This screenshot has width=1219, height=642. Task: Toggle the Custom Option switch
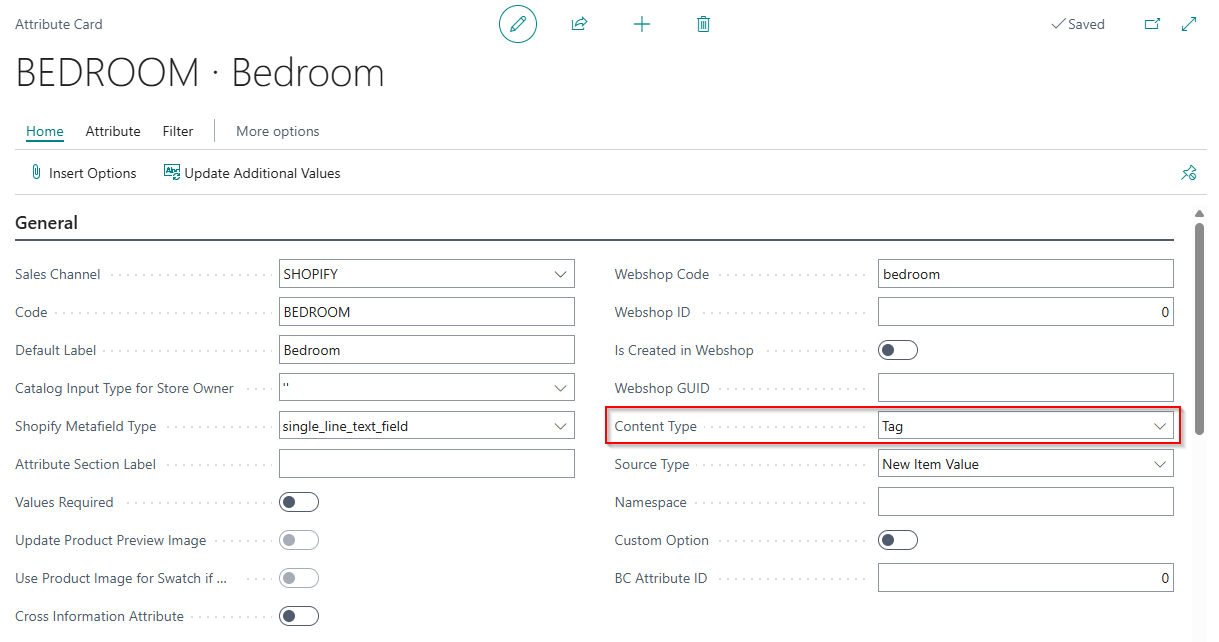tap(898, 540)
